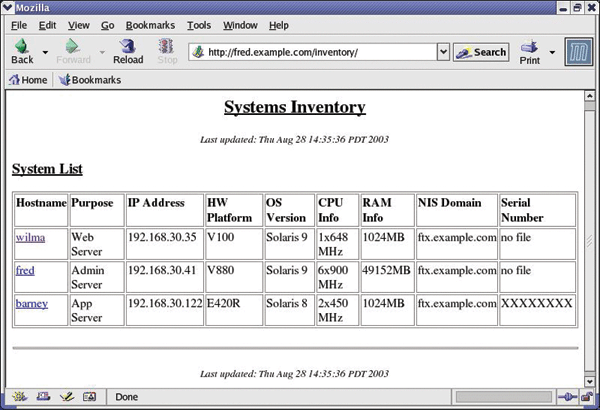
Task: Open the barney hostname link
Action: 34,304
